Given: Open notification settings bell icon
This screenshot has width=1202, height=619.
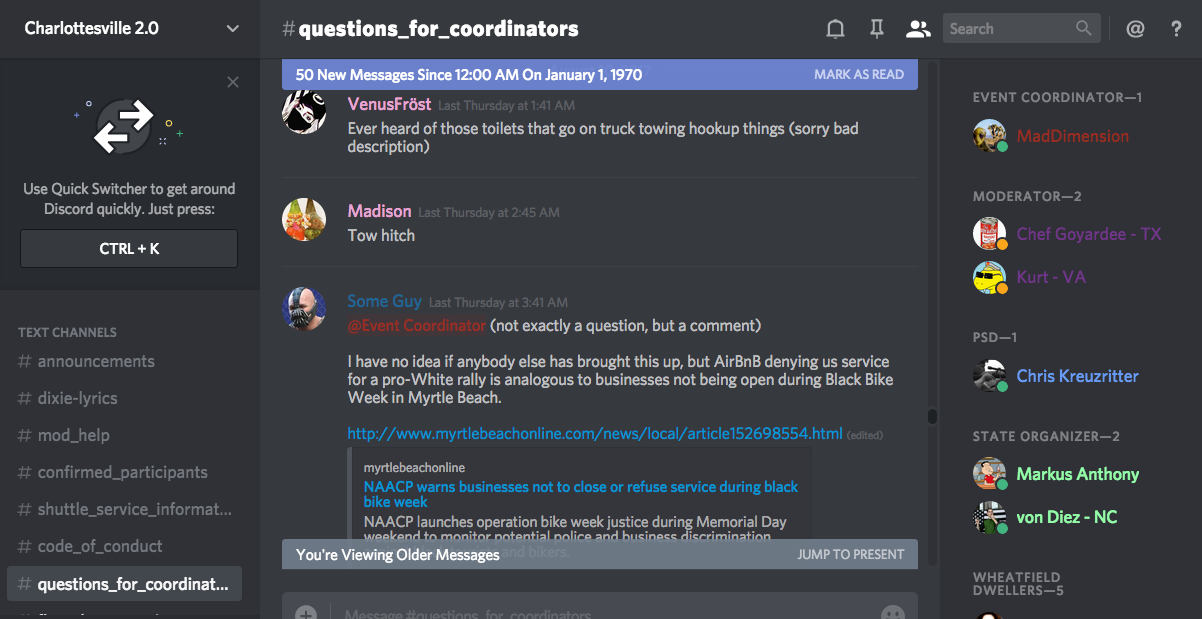Looking at the screenshot, I should [835, 29].
